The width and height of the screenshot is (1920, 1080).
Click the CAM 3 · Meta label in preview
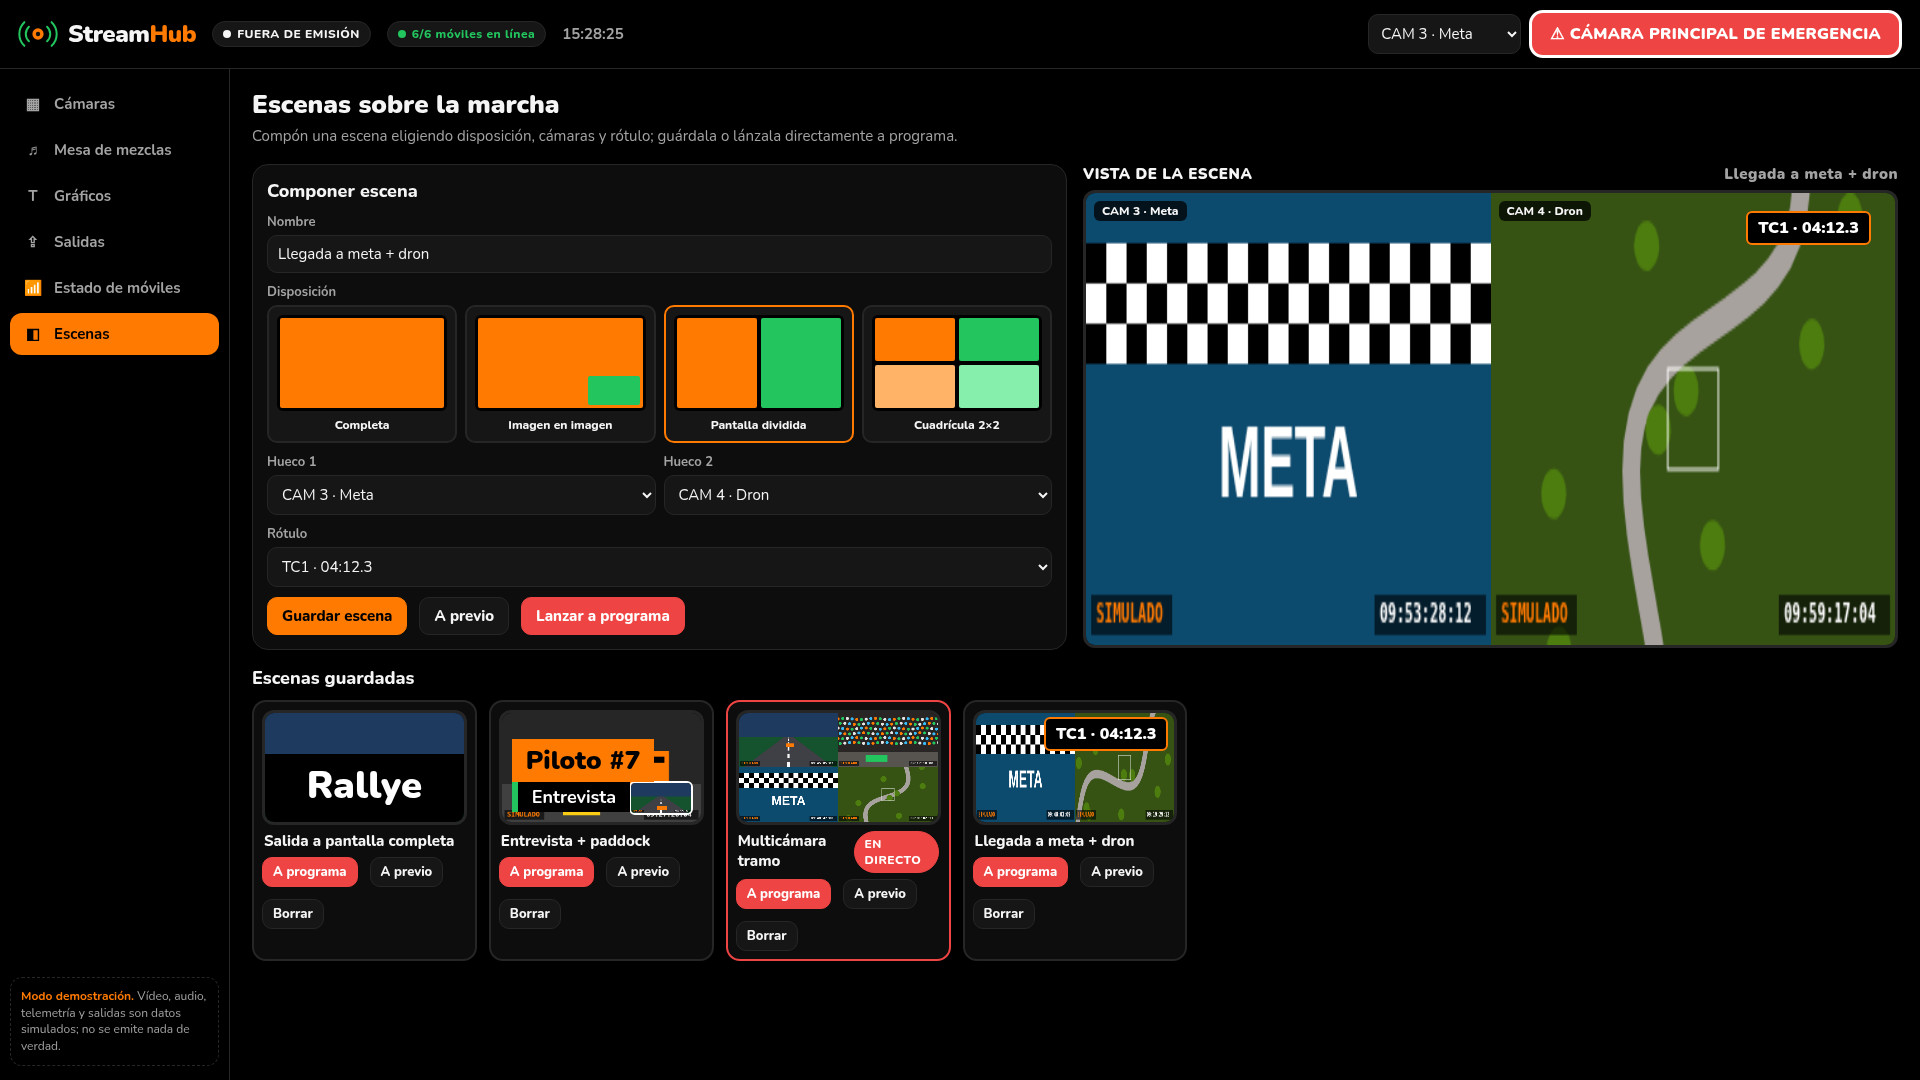pos(1140,211)
